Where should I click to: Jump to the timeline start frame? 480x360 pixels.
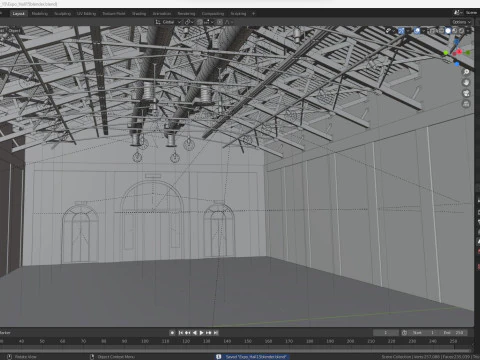[x=181, y=333]
